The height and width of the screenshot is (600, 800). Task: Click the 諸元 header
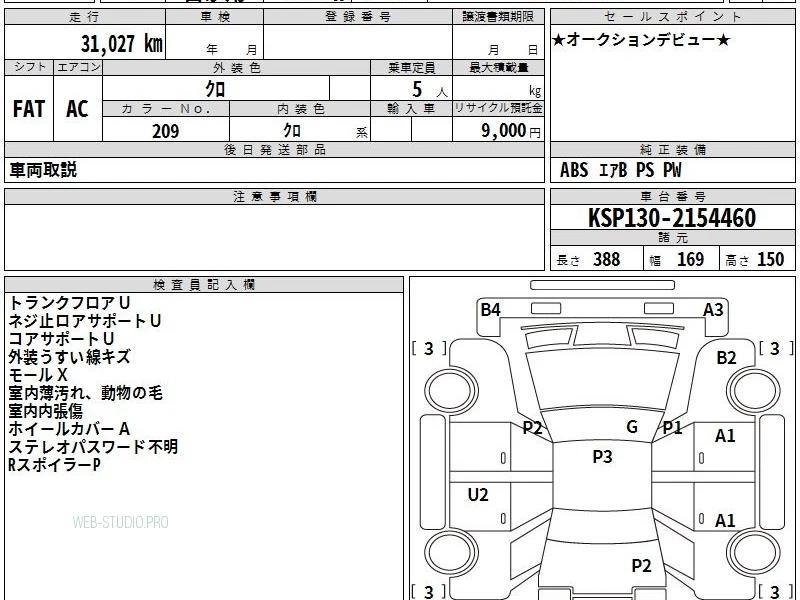[x=672, y=237]
